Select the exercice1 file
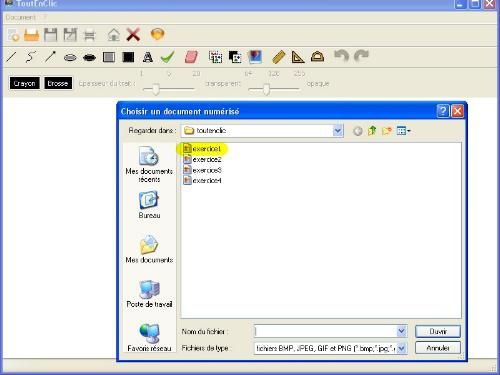 [202, 149]
